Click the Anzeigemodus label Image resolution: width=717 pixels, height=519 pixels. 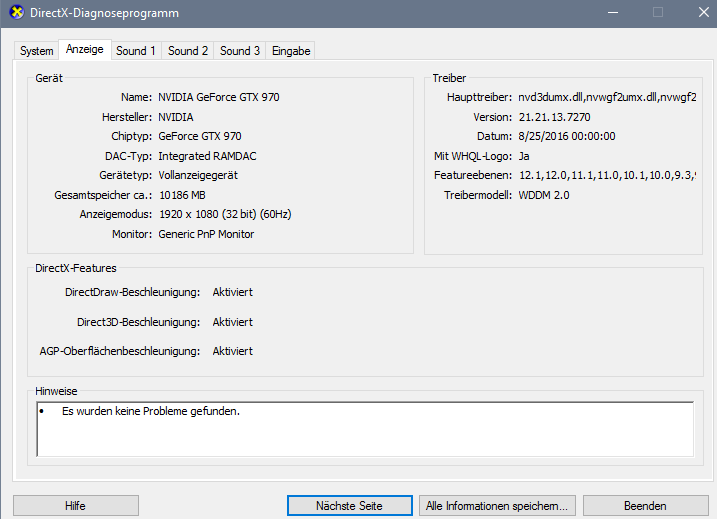coord(116,214)
